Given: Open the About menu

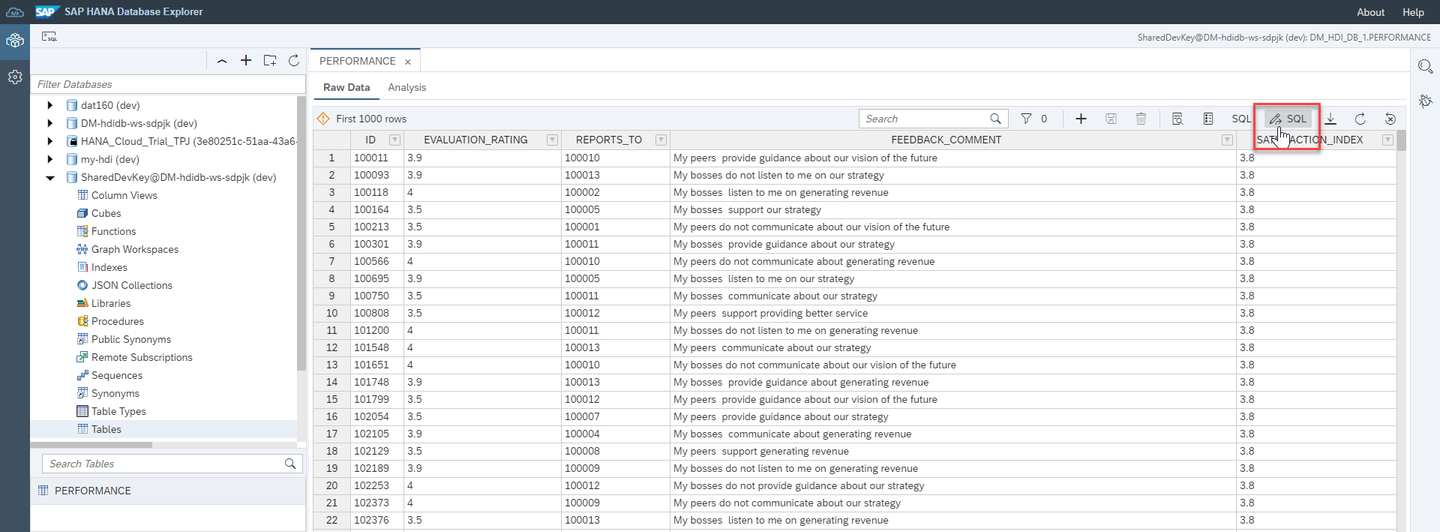Looking at the screenshot, I should (x=1371, y=12).
